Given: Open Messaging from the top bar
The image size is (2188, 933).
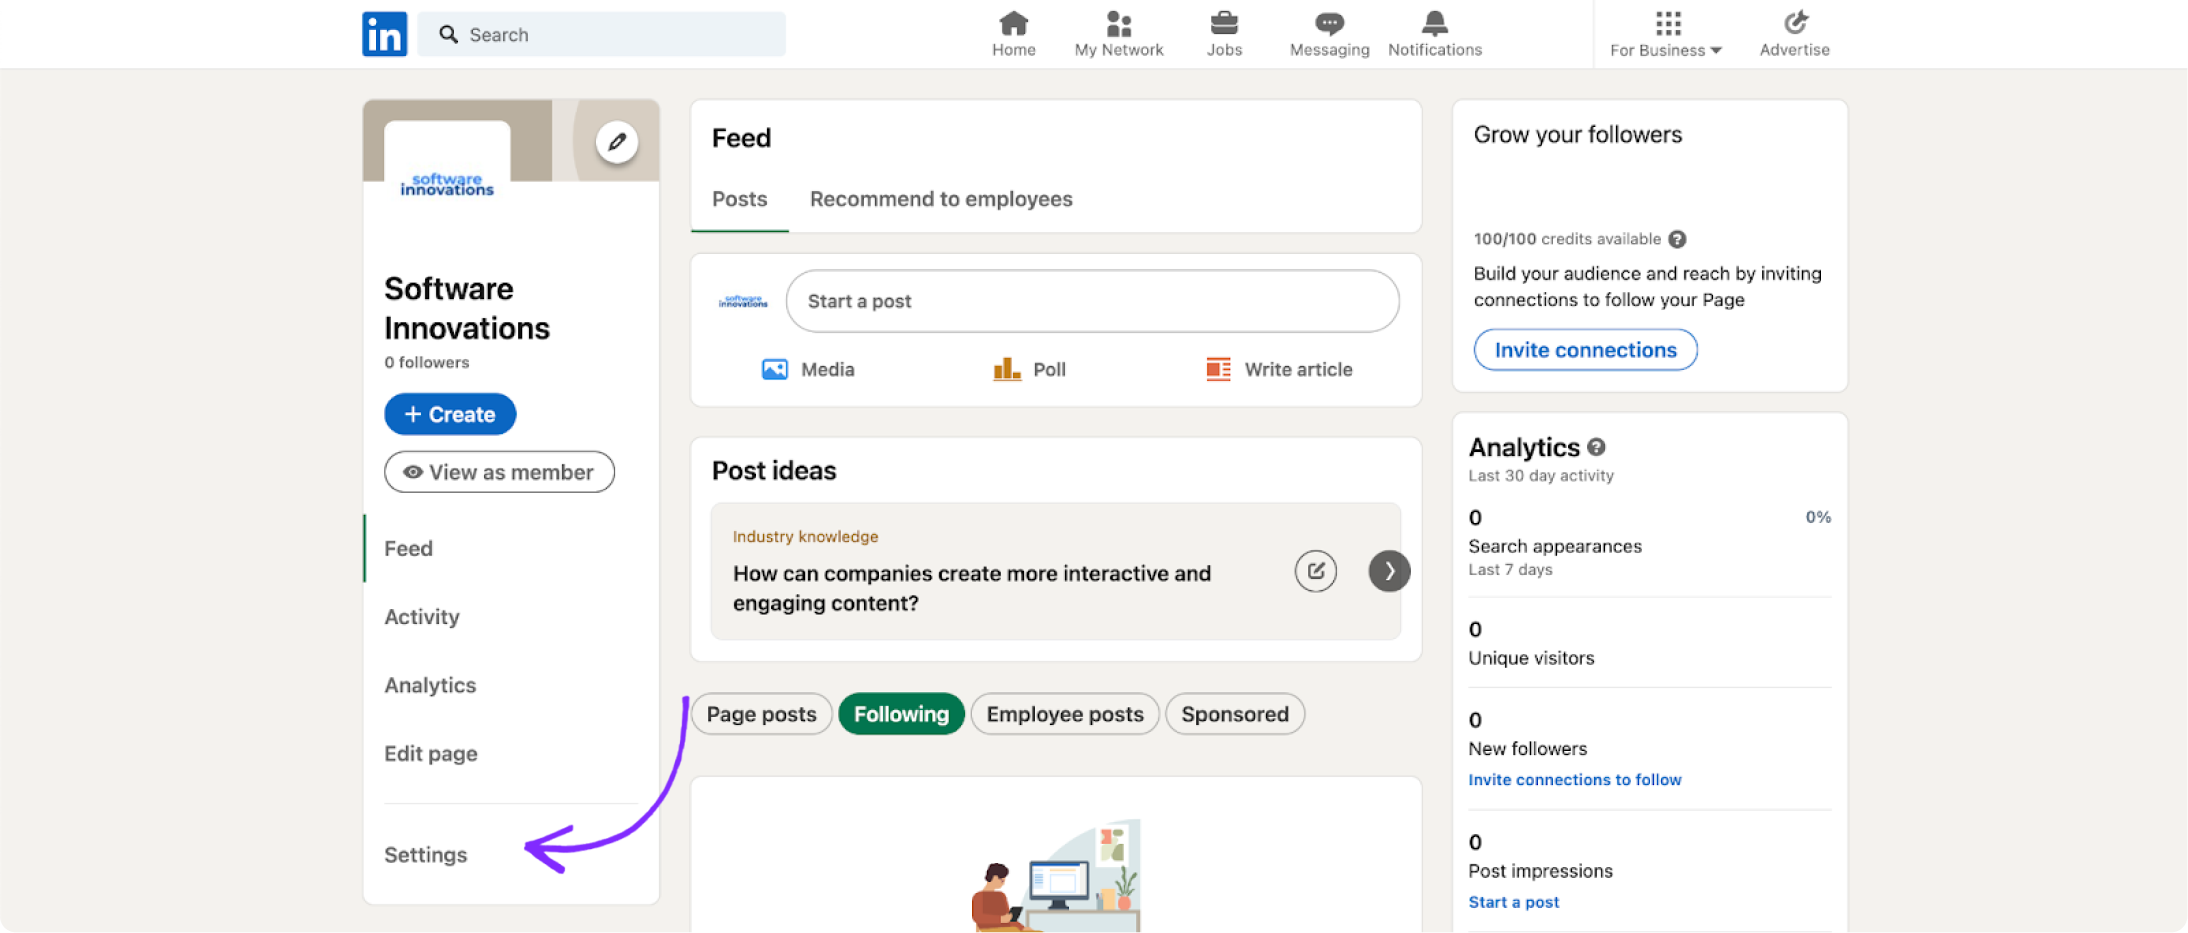Looking at the screenshot, I should pyautogui.click(x=1328, y=25).
